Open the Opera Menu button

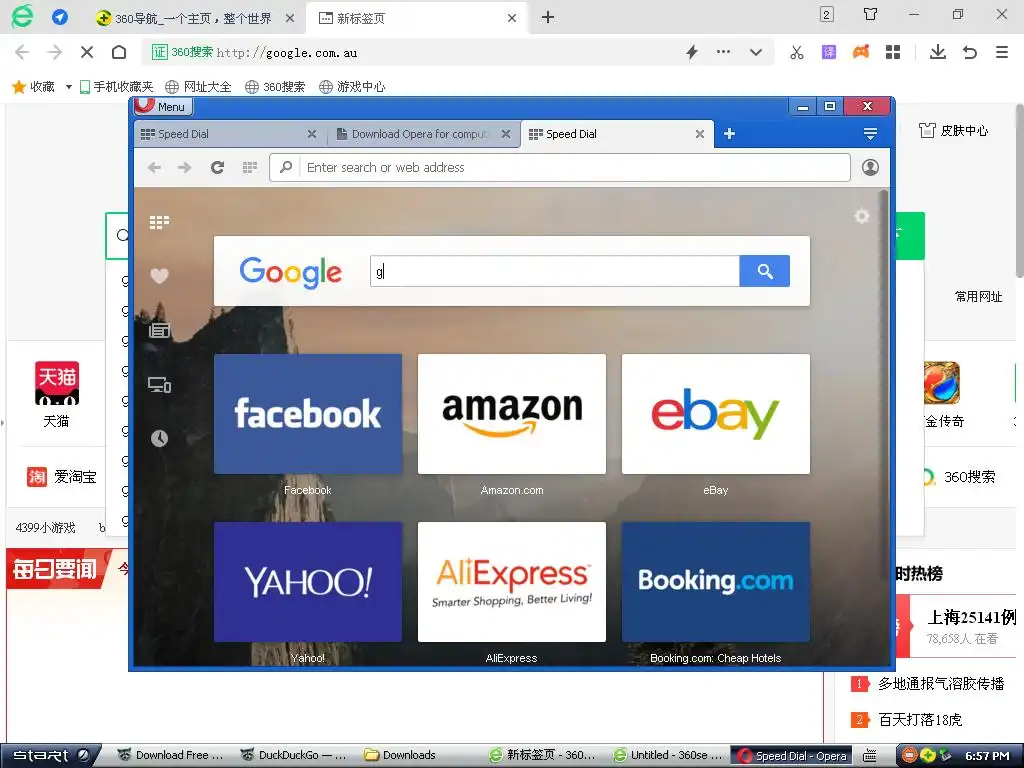click(161, 106)
